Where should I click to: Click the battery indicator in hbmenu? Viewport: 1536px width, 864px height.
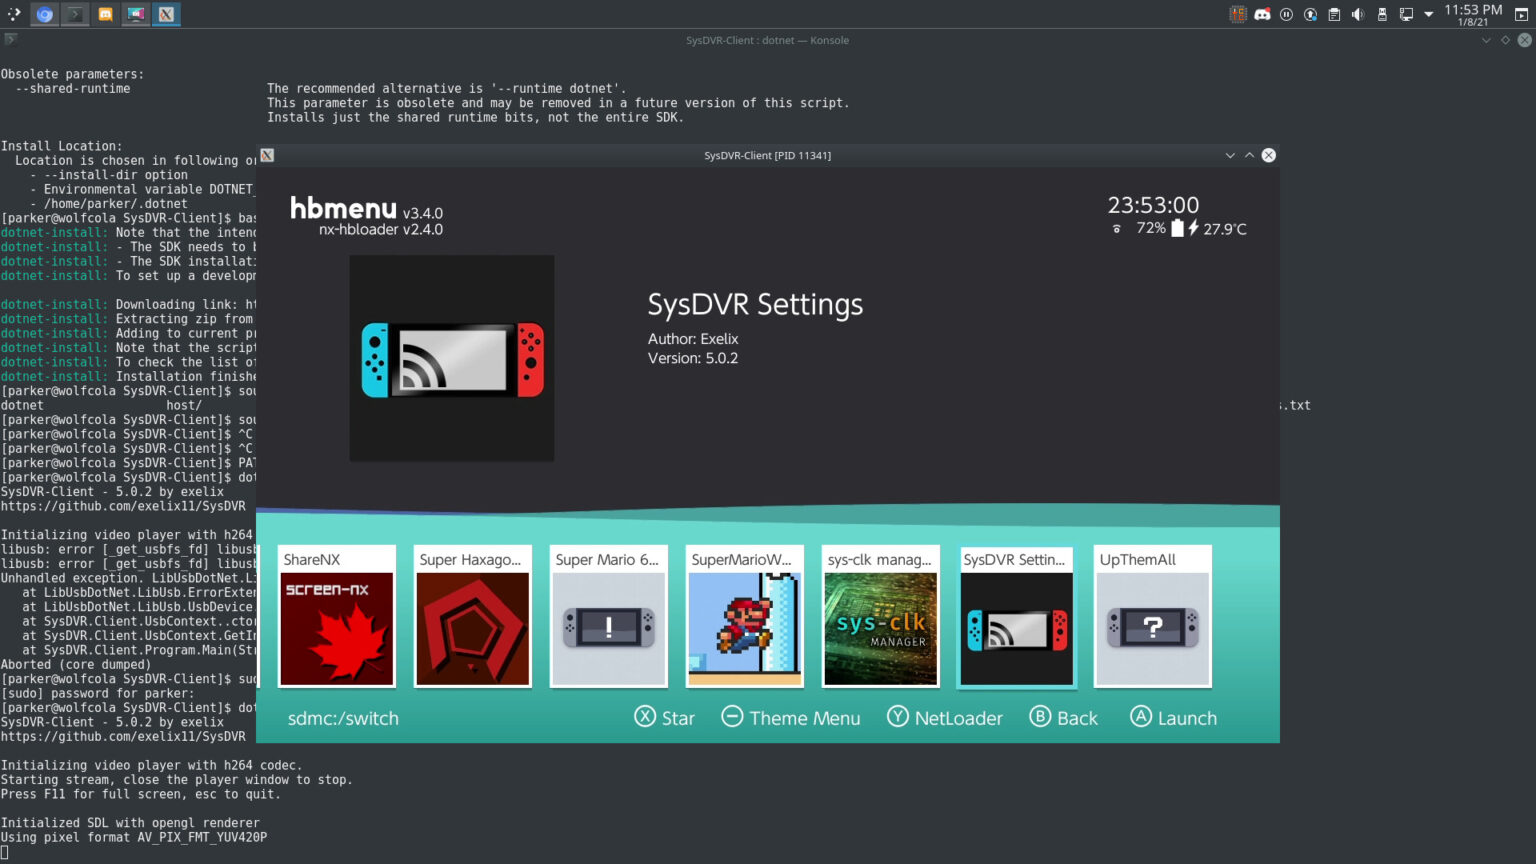click(1177, 228)
